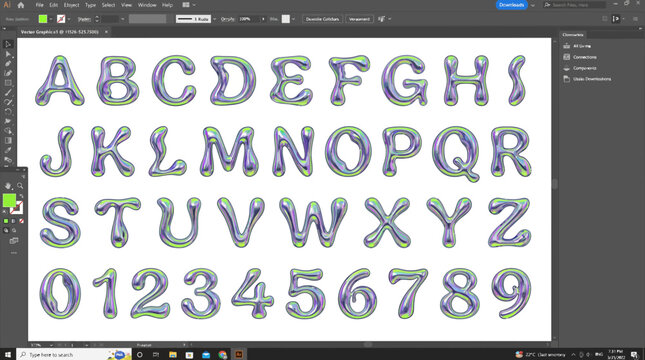Open the Window menu
The image size is (645, 360).
point(147,5)
